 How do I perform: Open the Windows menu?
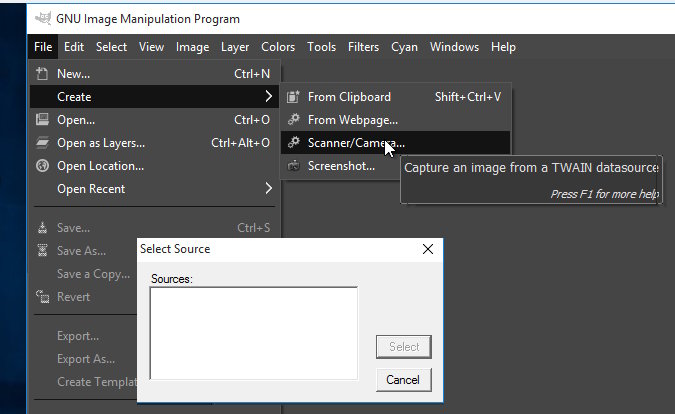[454, 46]
